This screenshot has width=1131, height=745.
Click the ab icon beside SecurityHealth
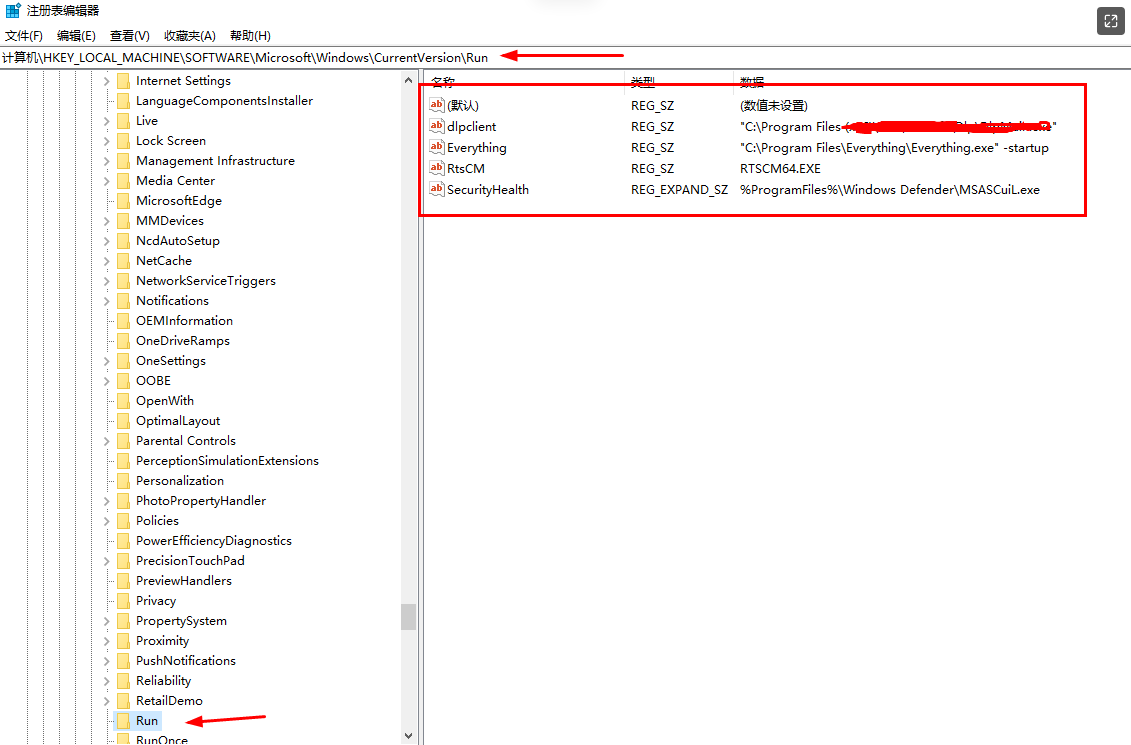(436, 189)
